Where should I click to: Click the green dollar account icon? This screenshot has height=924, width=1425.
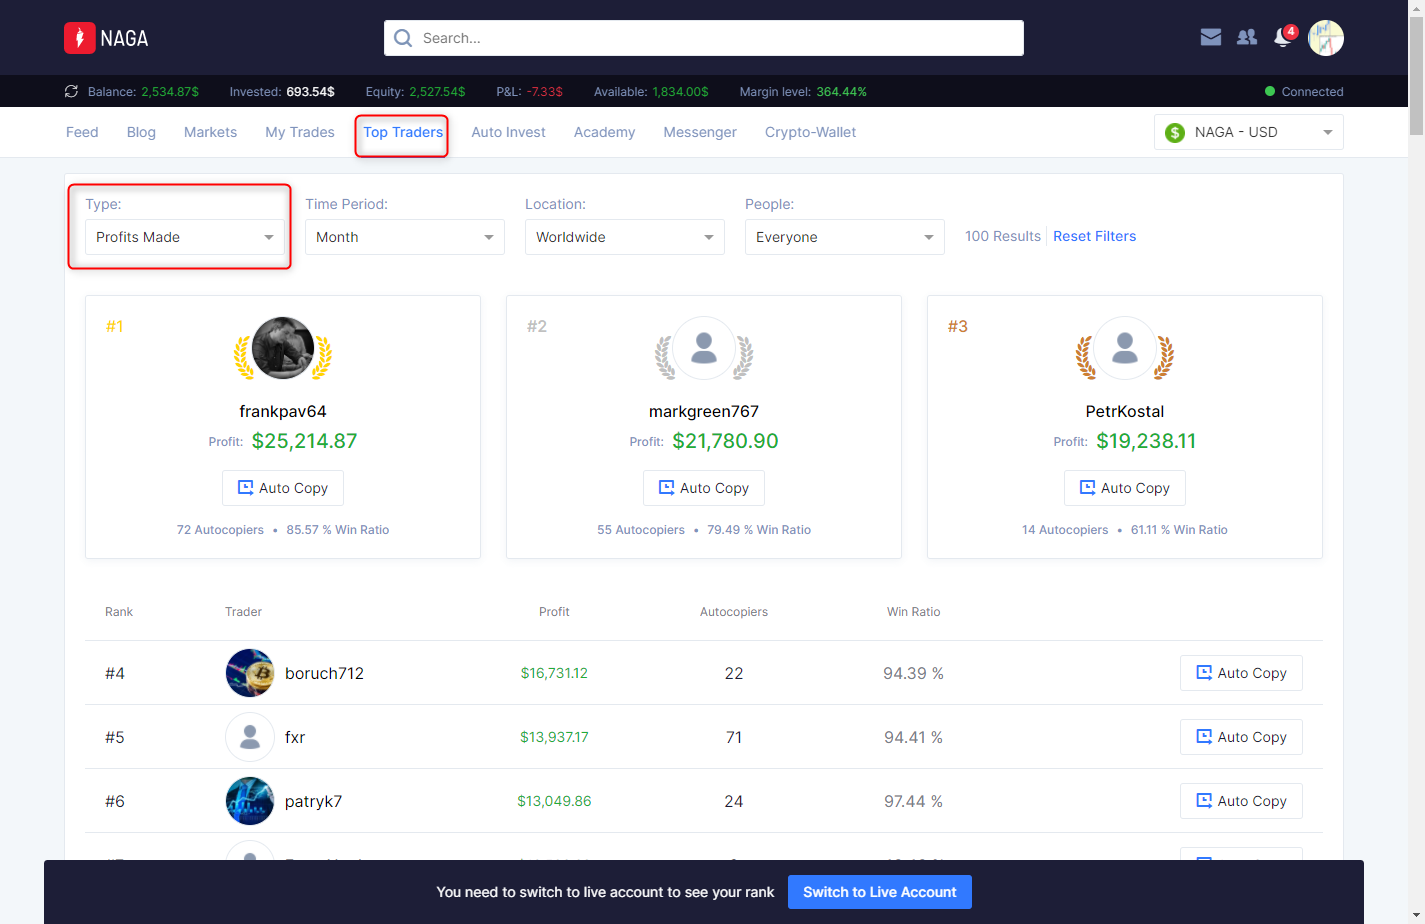(x=1175, y=132)
